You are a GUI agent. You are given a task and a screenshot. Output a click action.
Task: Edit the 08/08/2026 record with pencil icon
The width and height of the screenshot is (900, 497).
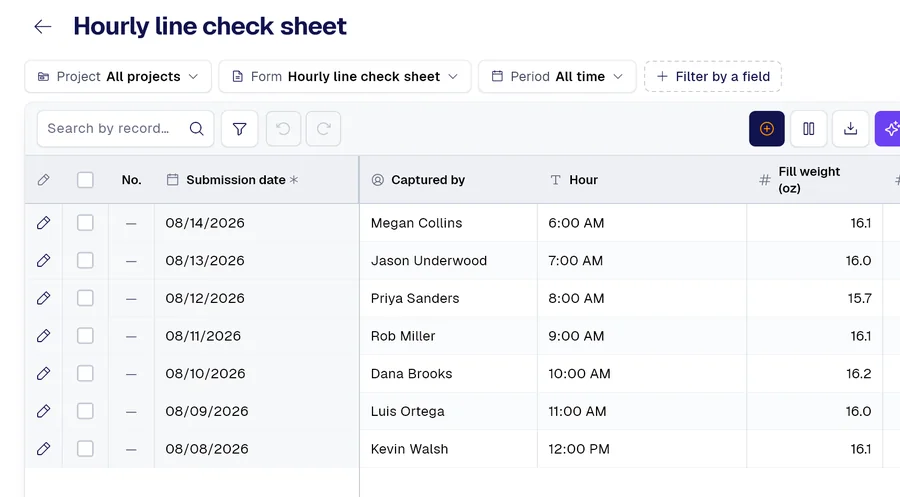click(x=44, y=449)
